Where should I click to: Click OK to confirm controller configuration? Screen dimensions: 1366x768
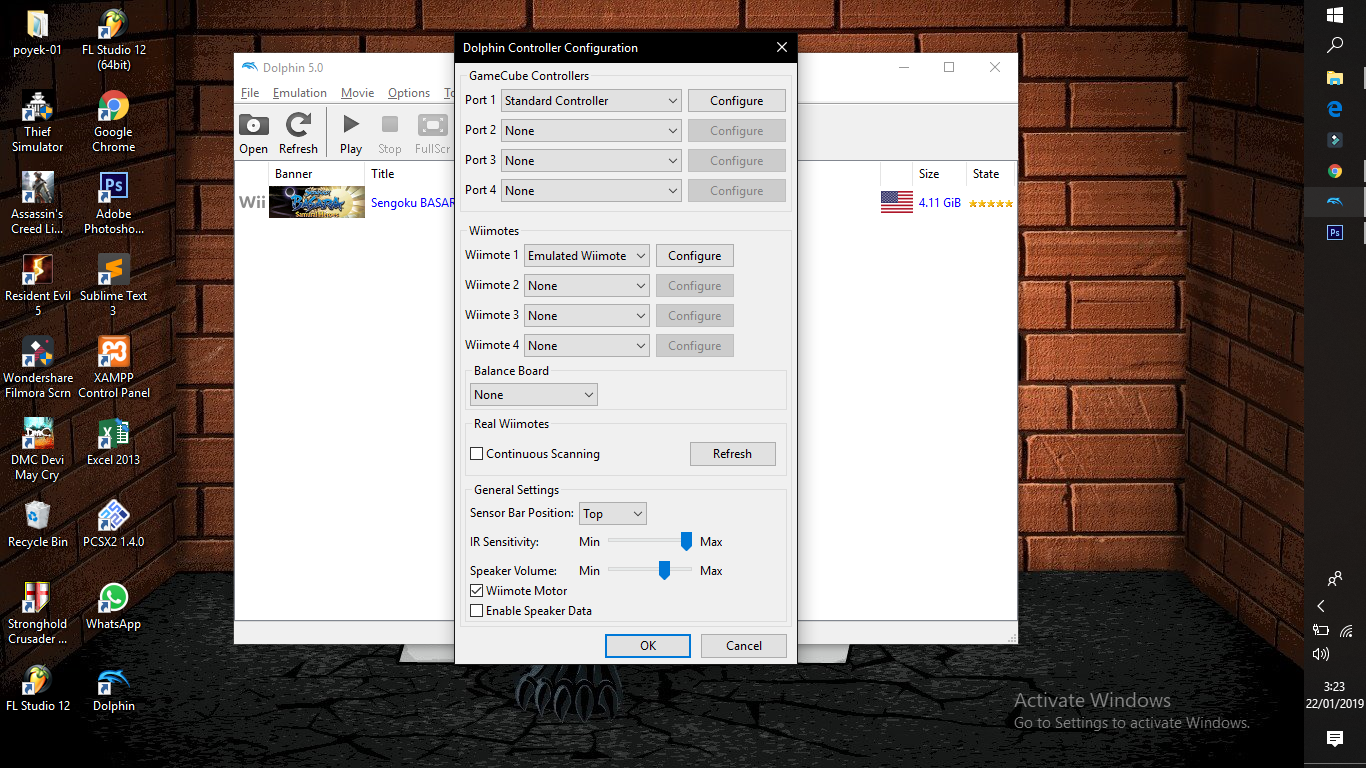tap(647, 646)
